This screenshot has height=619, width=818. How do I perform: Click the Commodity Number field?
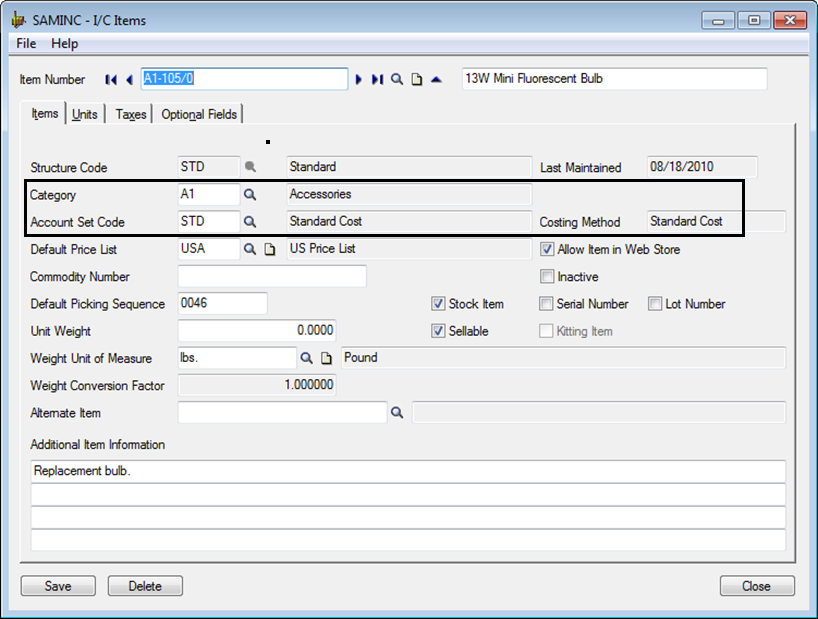coord(272,276)
